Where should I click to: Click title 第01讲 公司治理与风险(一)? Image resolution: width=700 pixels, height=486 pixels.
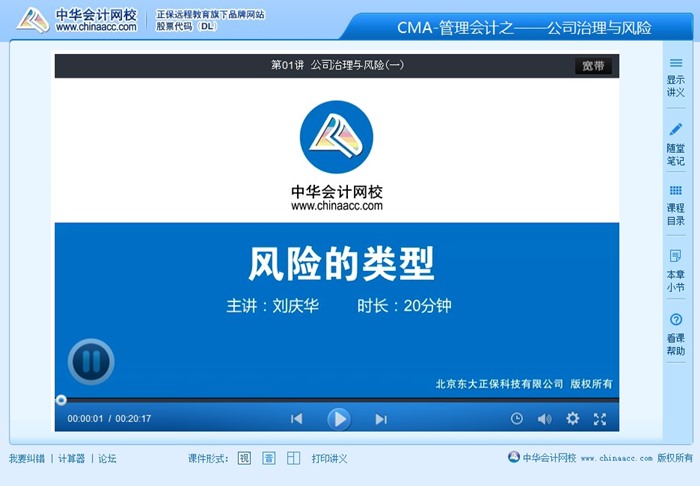(x=338, y=65)
